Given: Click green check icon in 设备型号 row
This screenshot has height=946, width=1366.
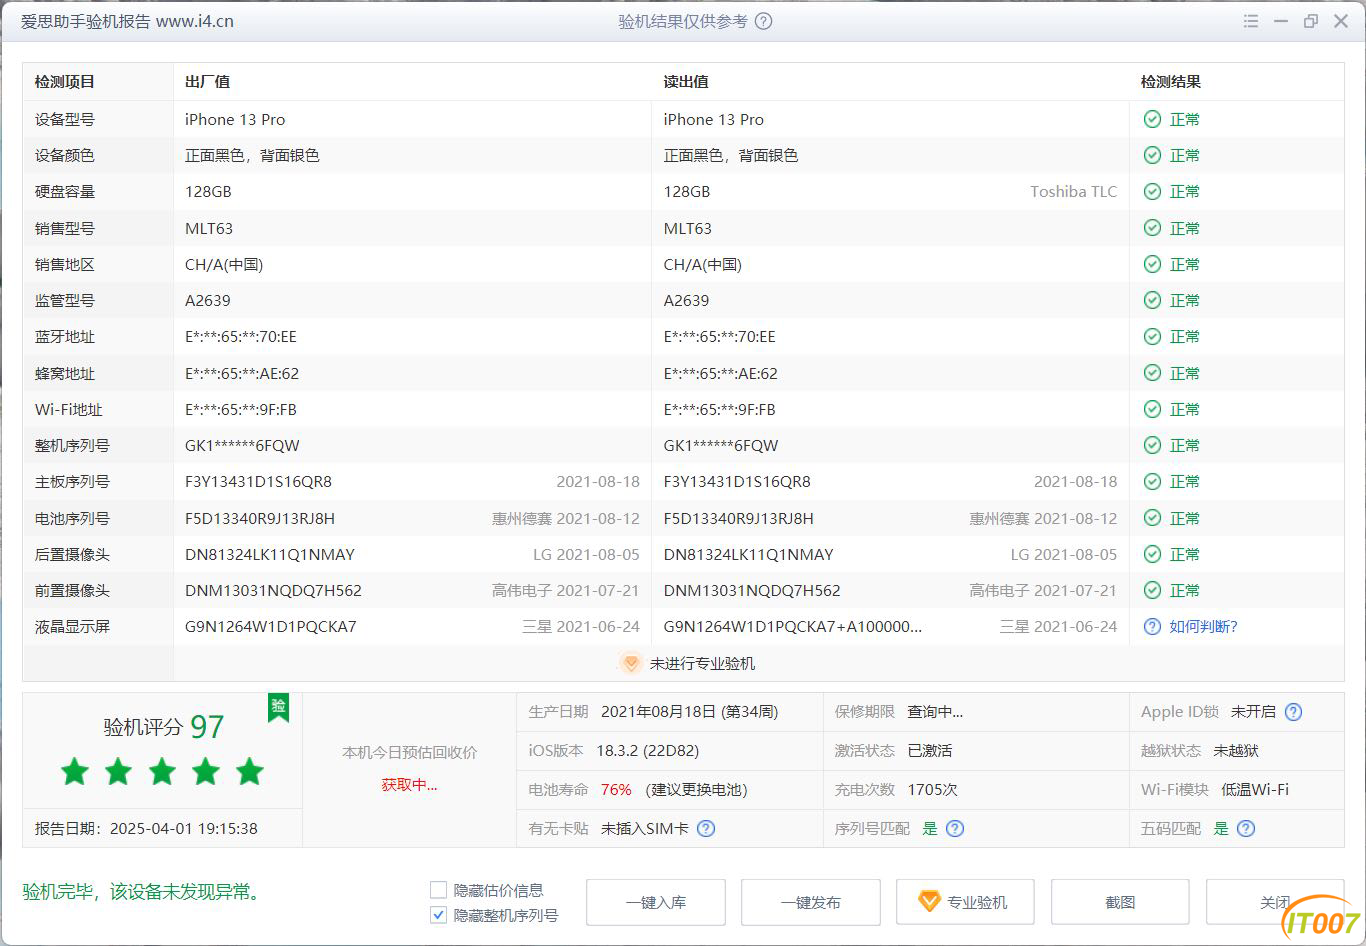Looking at the screenshot, I should pos(1152,119).
